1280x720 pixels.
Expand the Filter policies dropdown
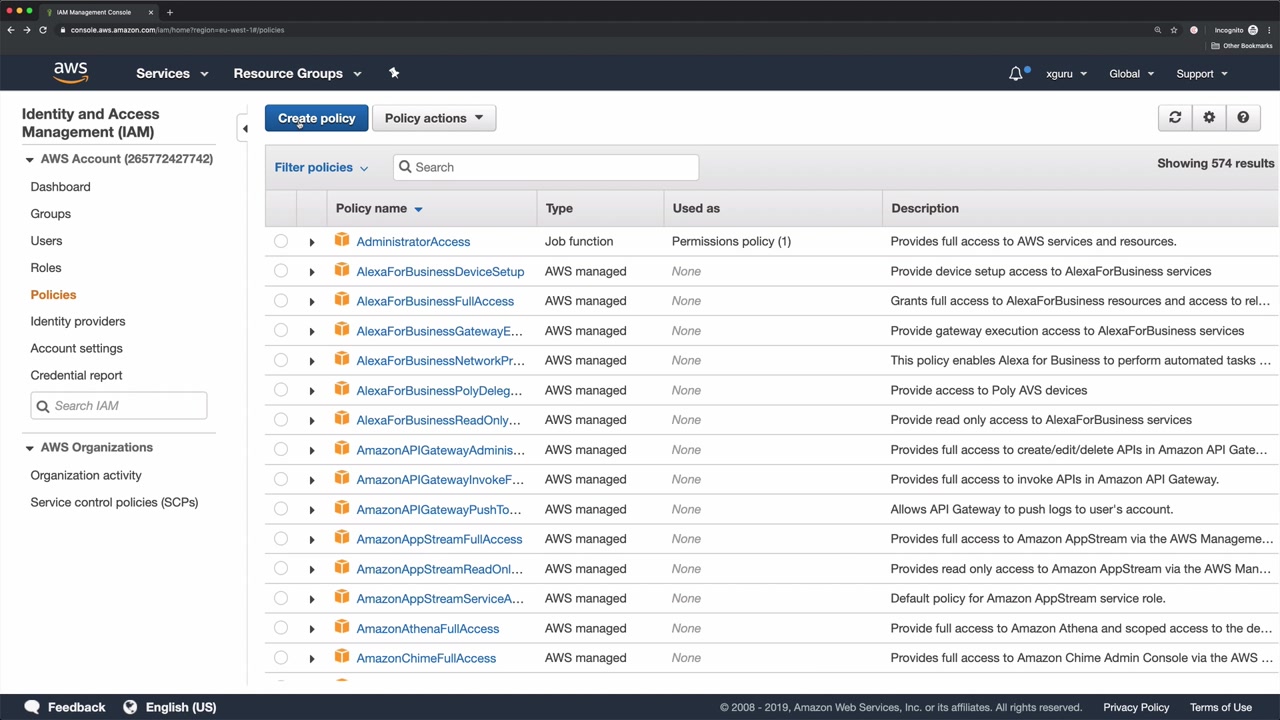(321, 167)
